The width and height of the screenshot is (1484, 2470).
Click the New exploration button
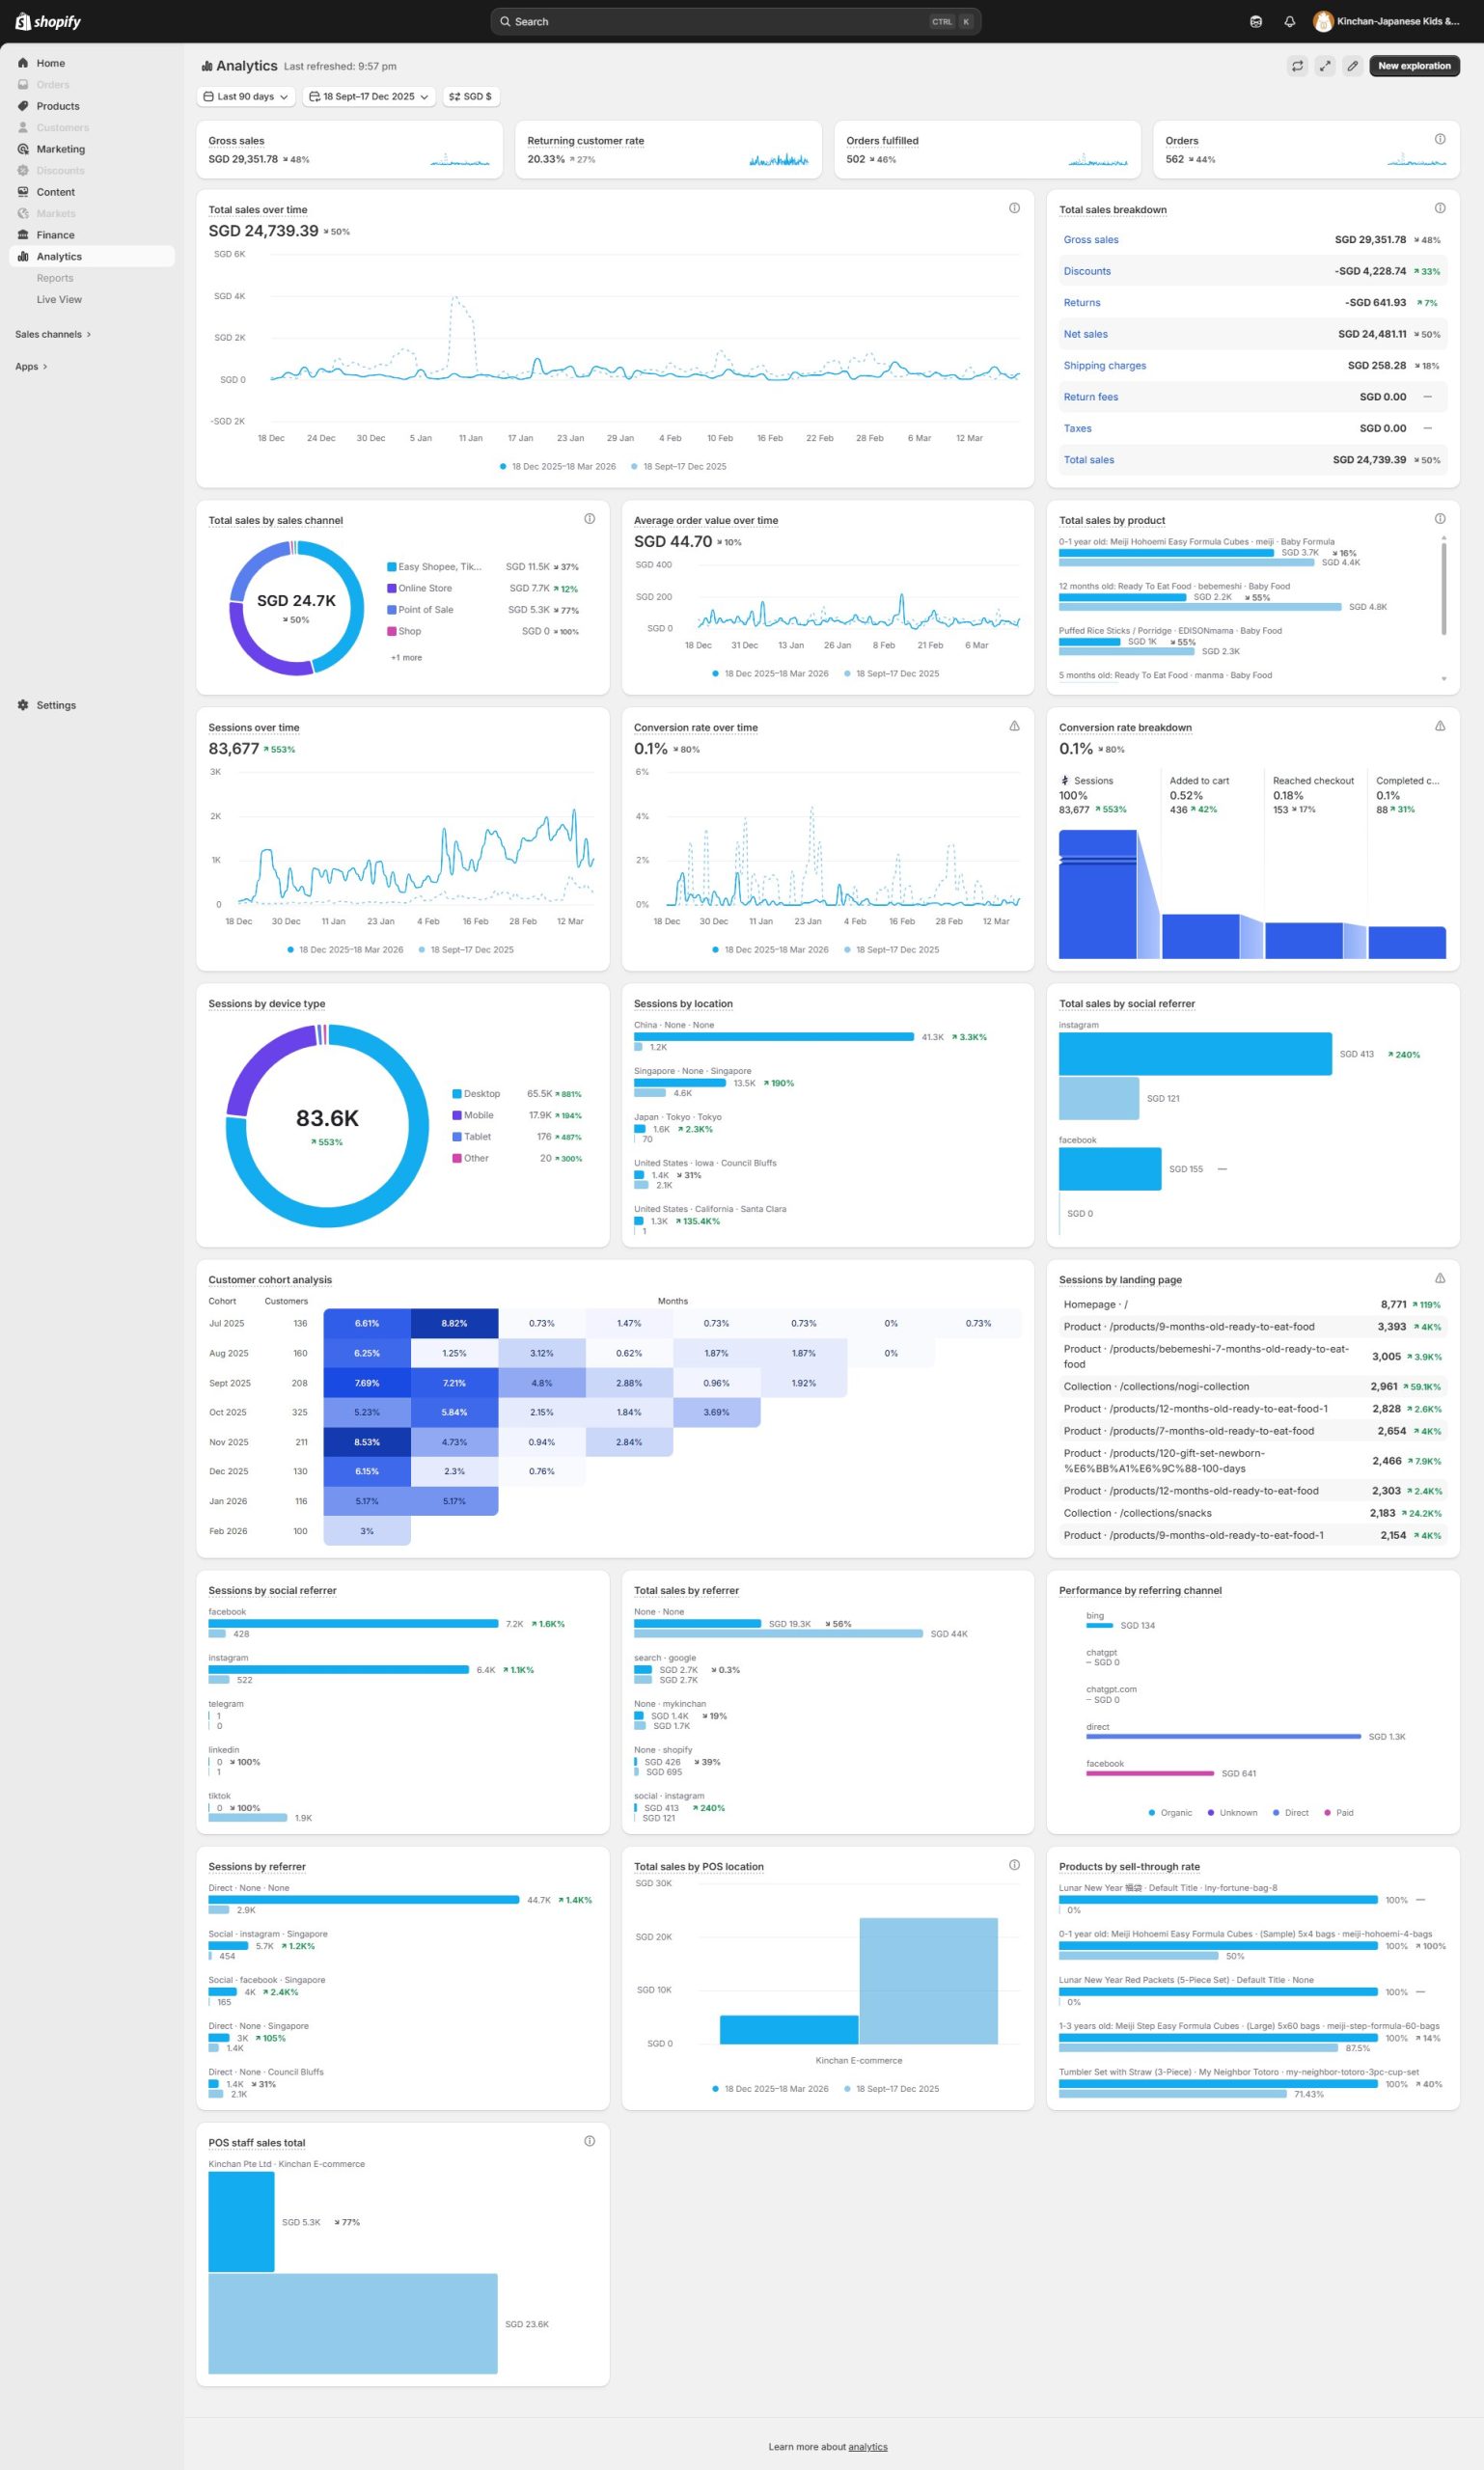tap(1413, 66)
